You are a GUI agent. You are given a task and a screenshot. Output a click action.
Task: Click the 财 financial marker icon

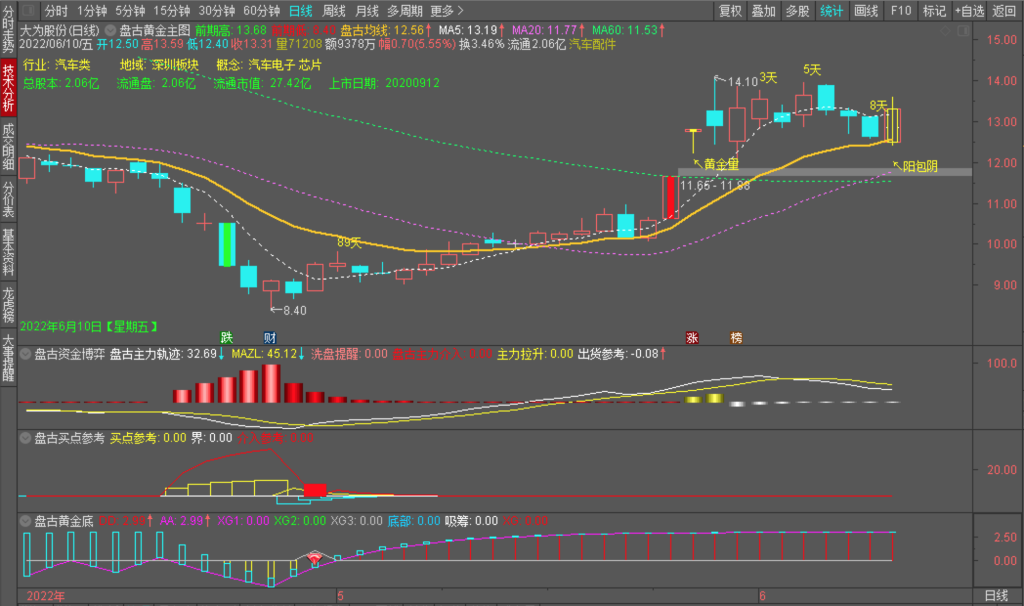[x=268, y=337]
